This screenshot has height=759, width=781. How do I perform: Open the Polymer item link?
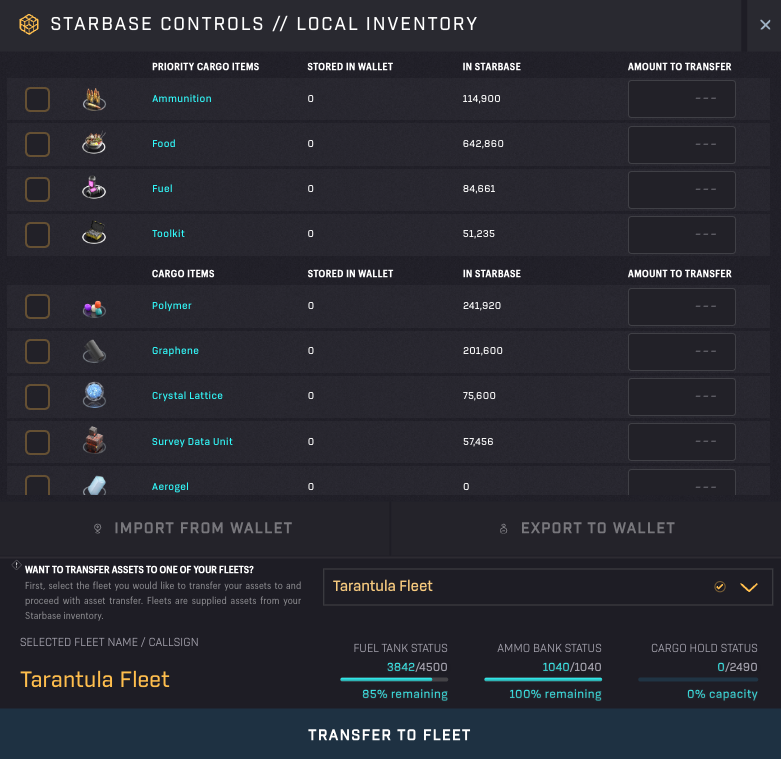[x=172, y=305]
